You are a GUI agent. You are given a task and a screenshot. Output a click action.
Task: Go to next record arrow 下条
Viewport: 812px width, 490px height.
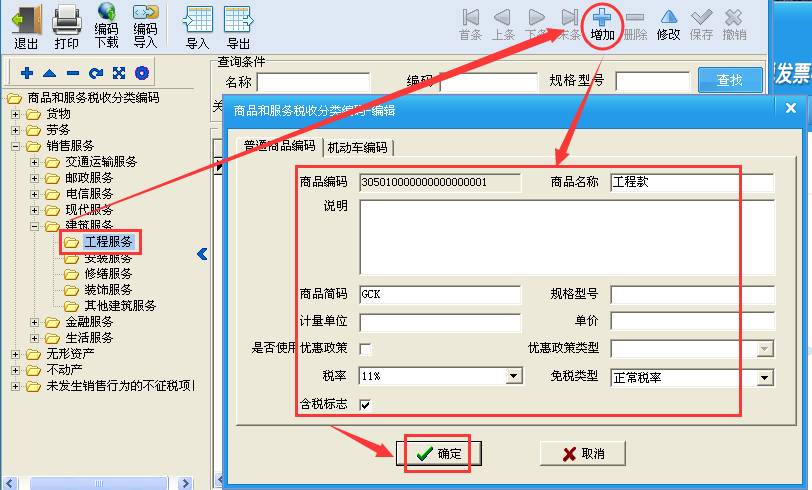point(536,18)
